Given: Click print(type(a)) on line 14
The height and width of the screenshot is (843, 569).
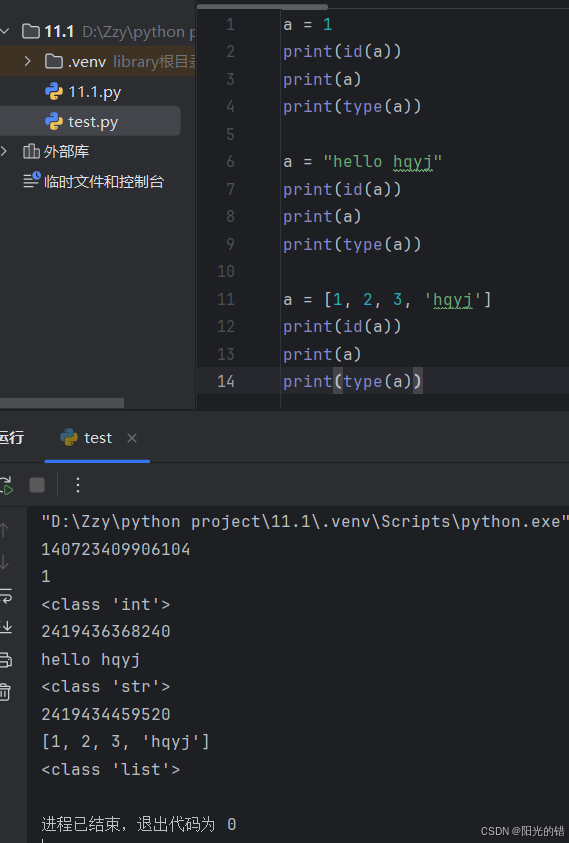Looking at the screenshot, I should coord(352,382).
